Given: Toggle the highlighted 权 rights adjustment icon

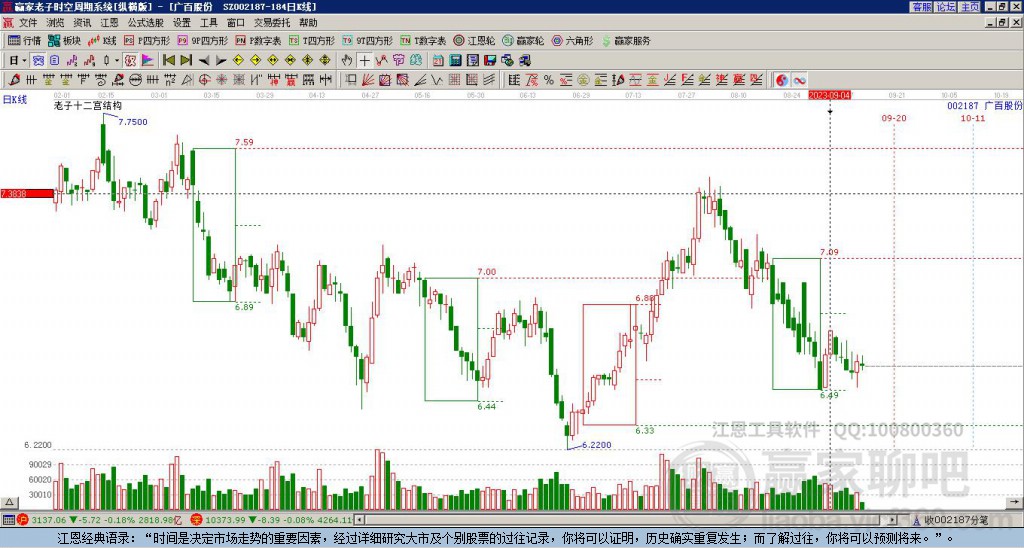Looking at the screenshot, I should 130,61.
